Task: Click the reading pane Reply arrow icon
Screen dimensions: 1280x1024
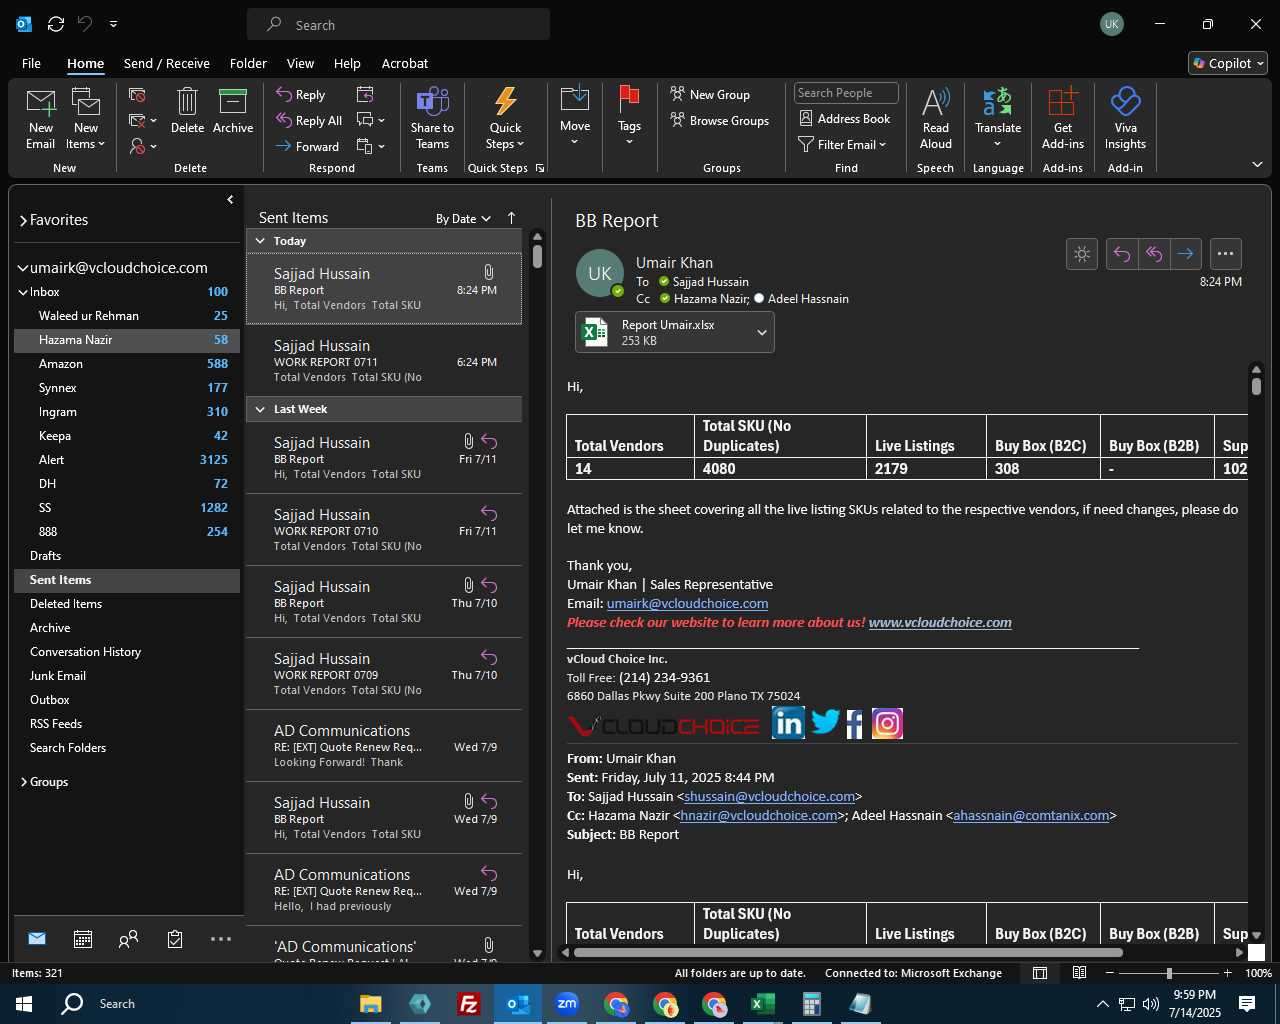Action: (1122, 254)
